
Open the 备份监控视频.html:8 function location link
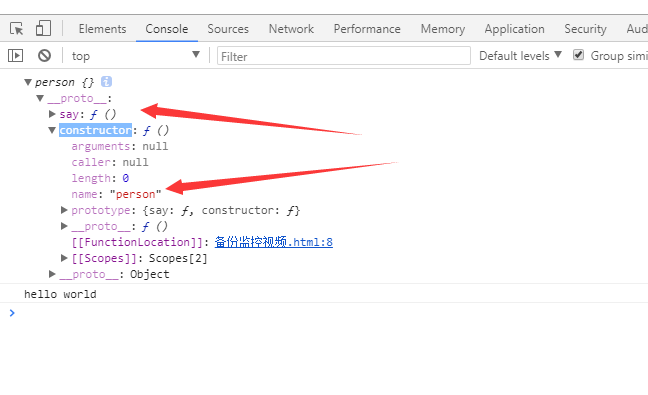(x=274, y=242)
